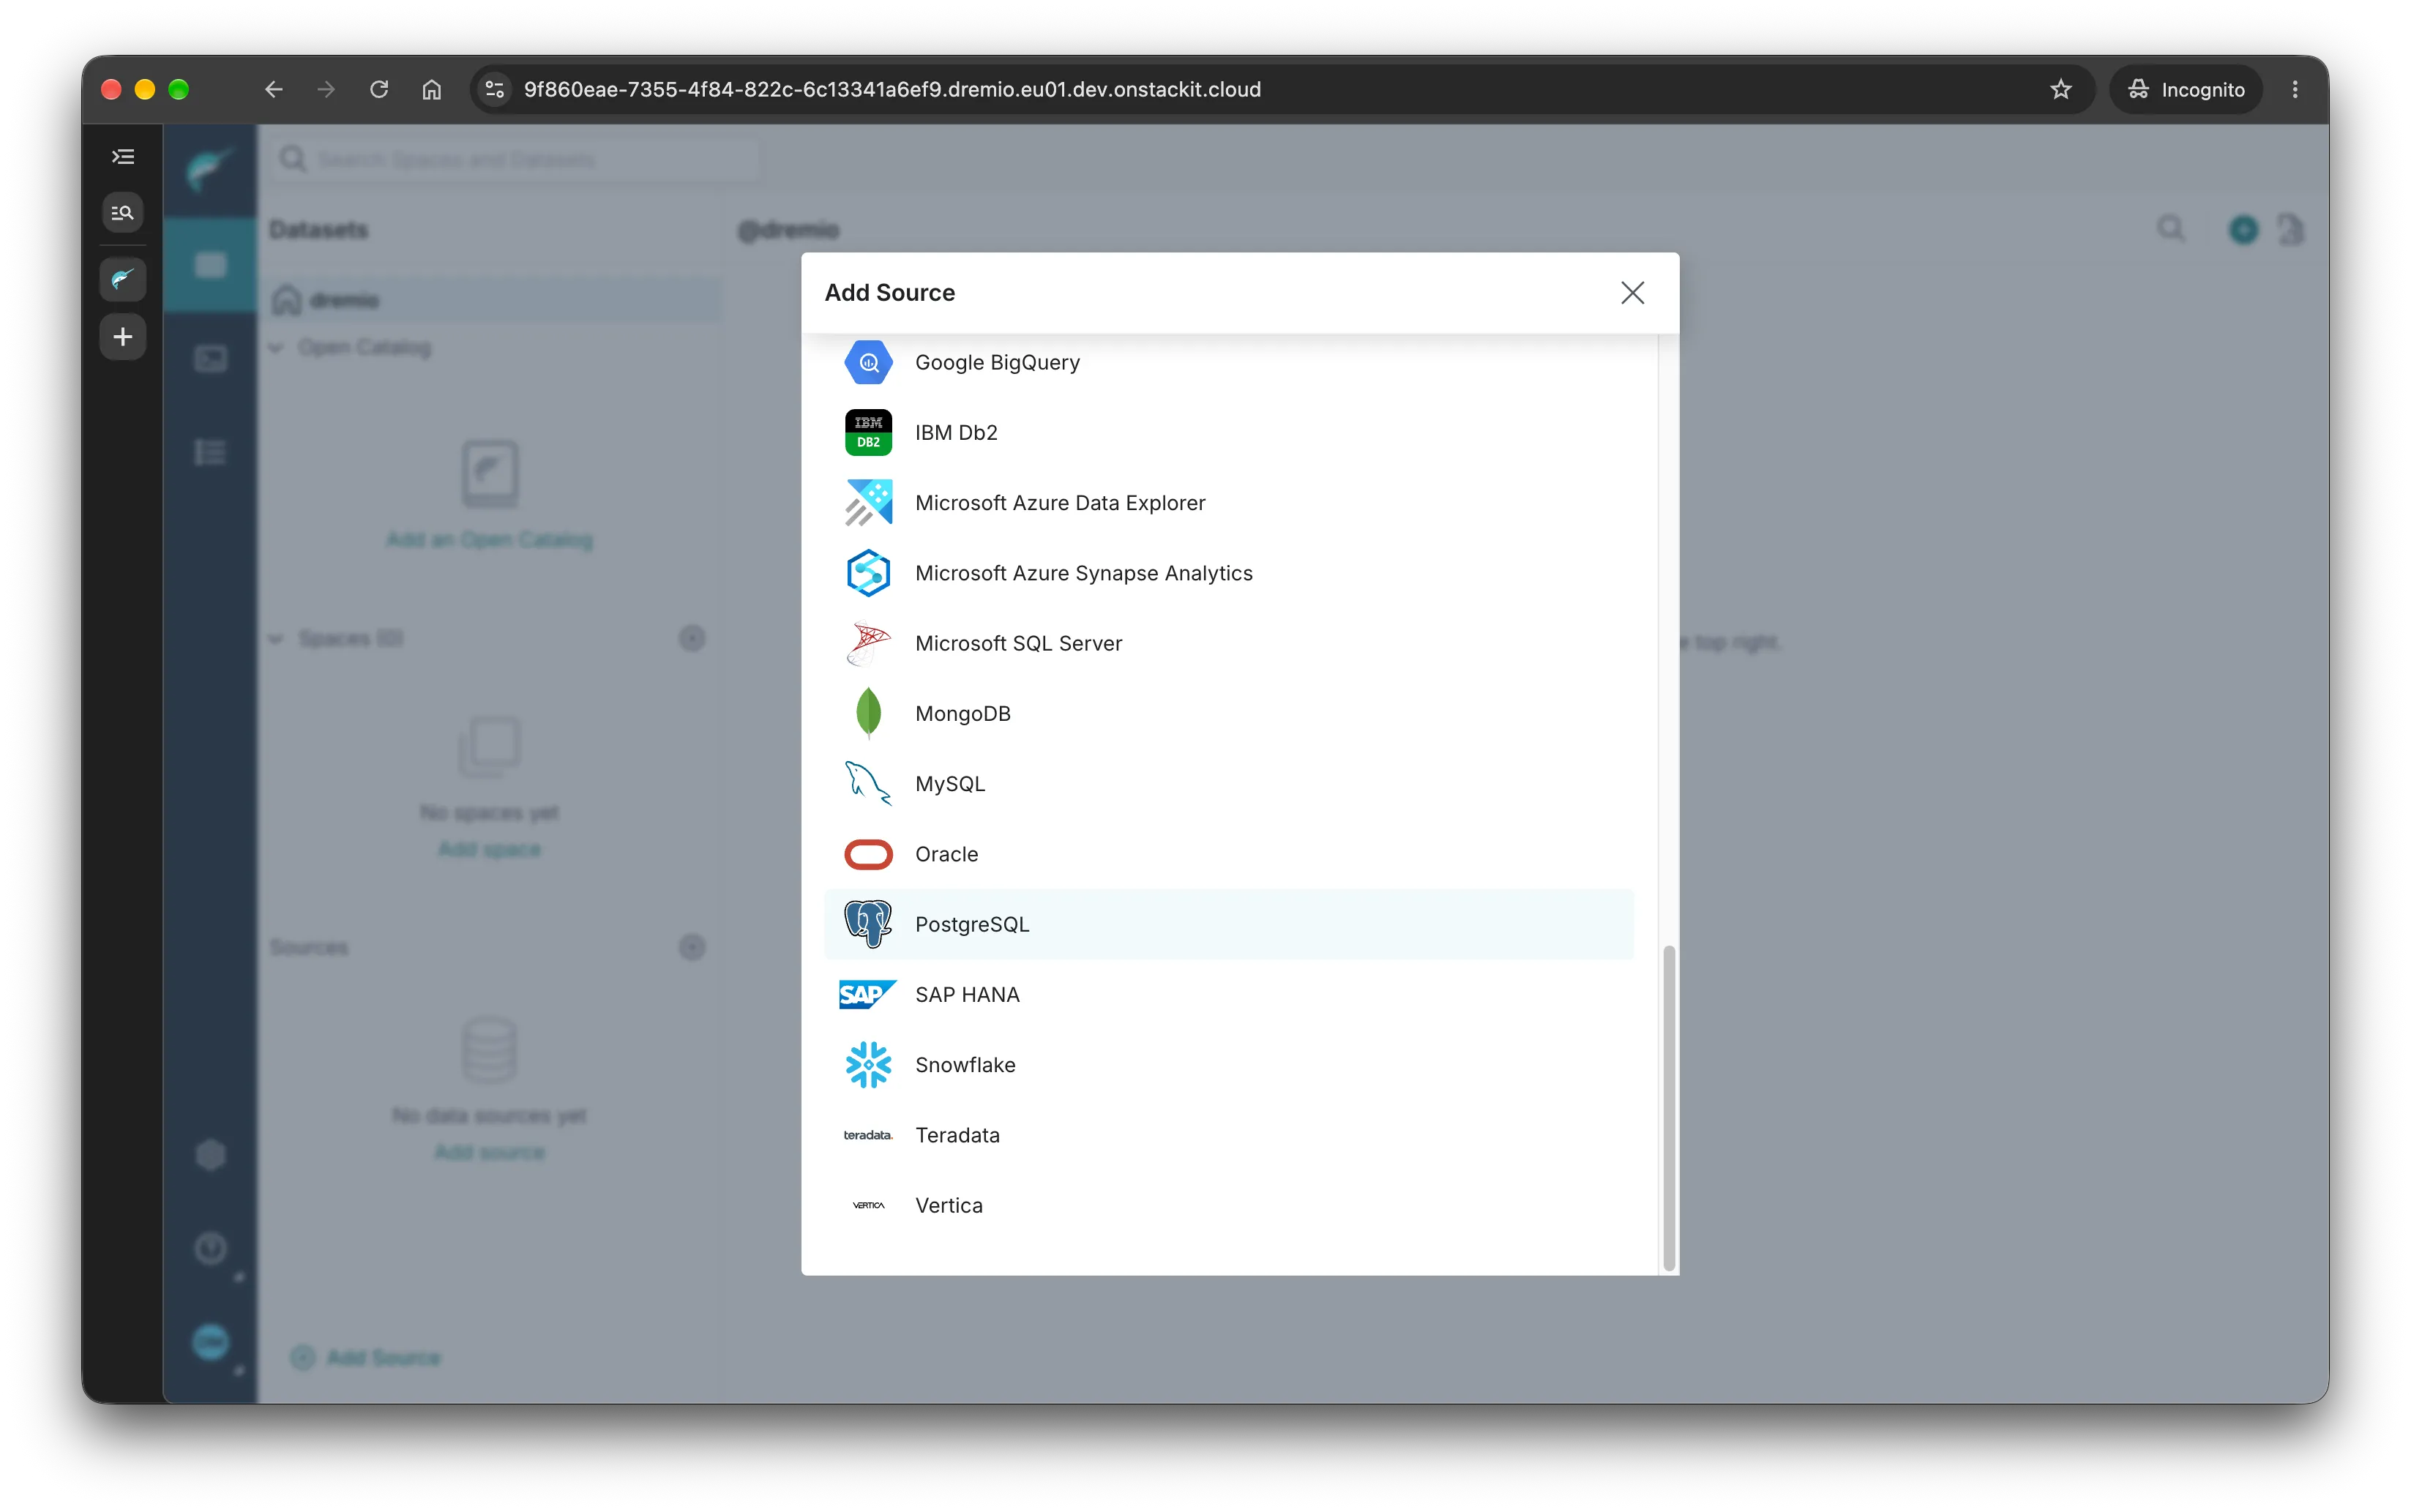Image resolution: width=2411 pixels, height=1512 pixels.
Task: Click the Add source link under Sources
Action: pos(489,1152)
